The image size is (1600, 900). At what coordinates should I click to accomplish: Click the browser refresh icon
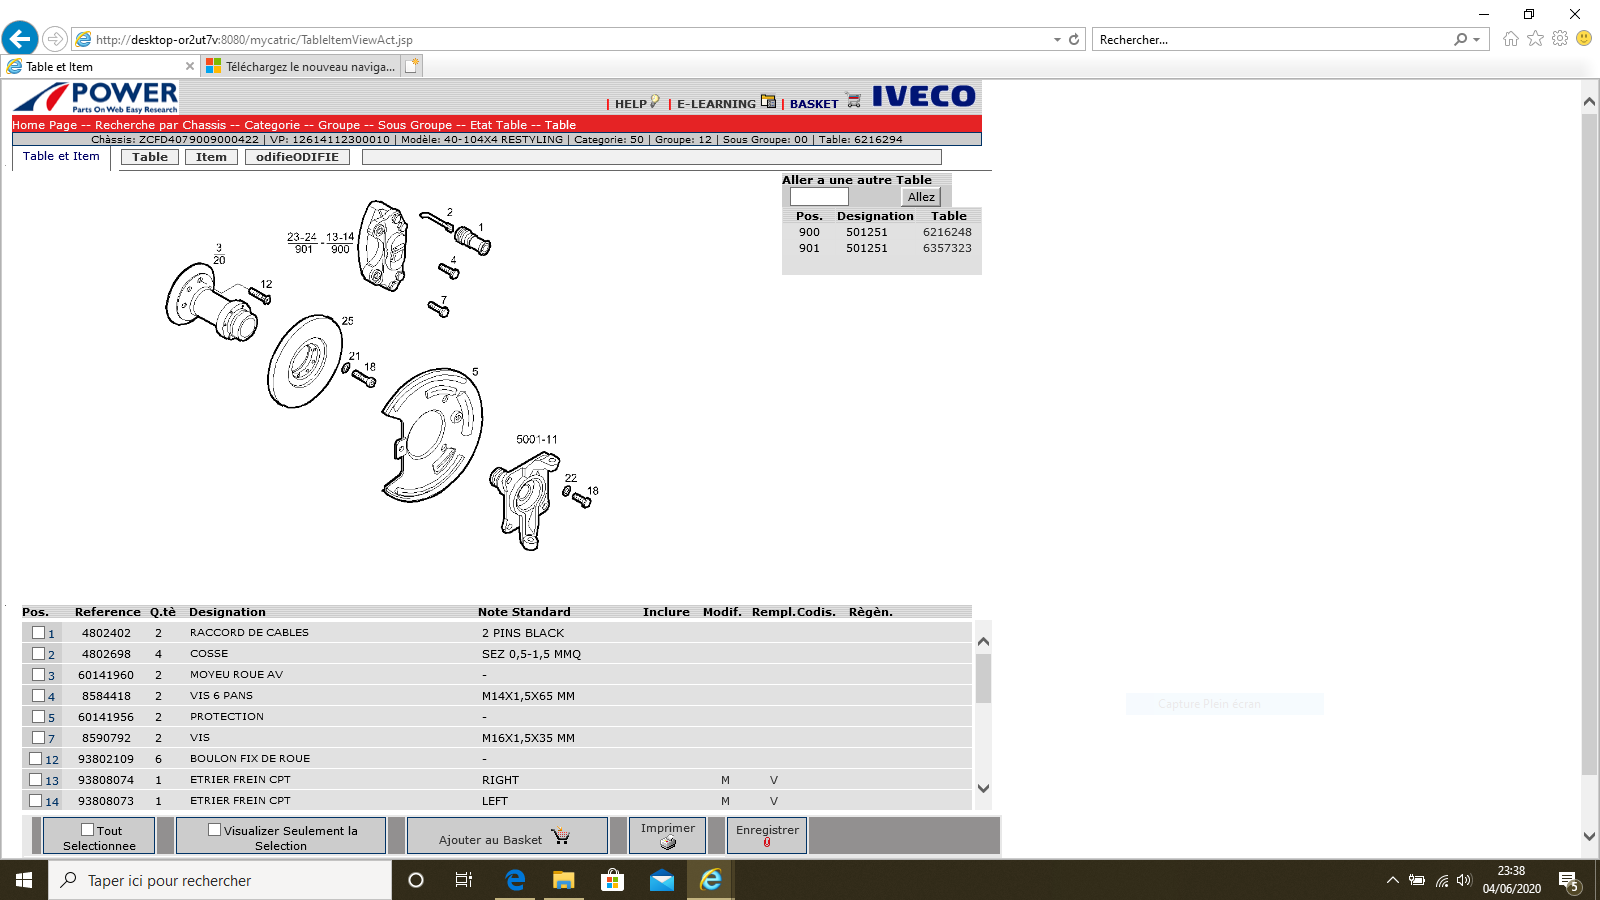(1074, 40)
